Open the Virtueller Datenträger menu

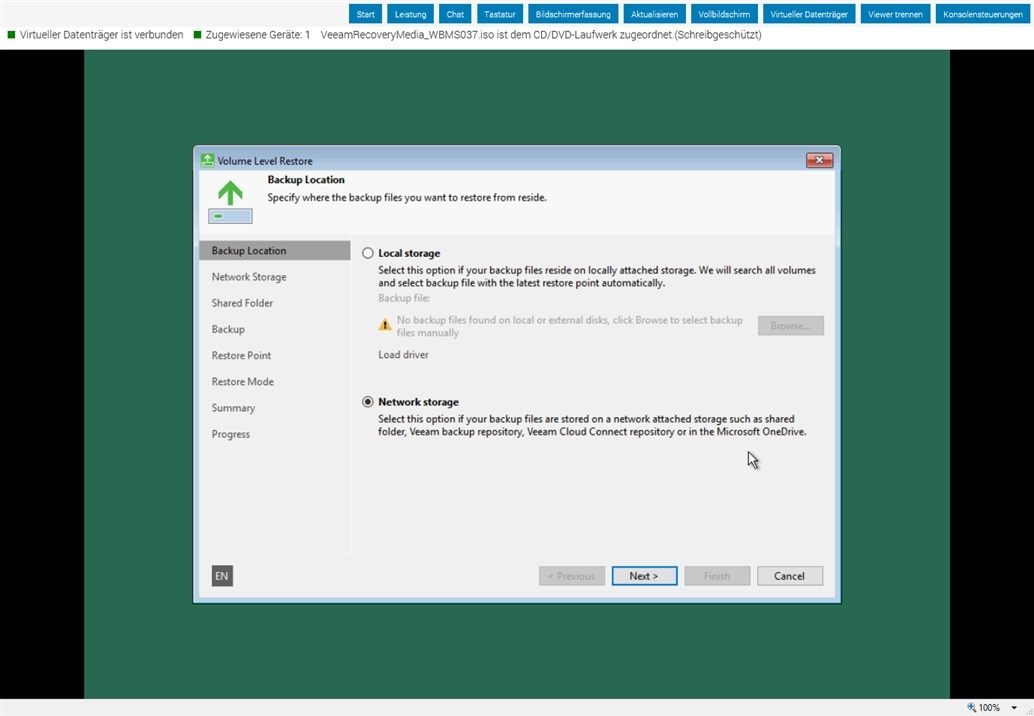(x=809, y=14)
